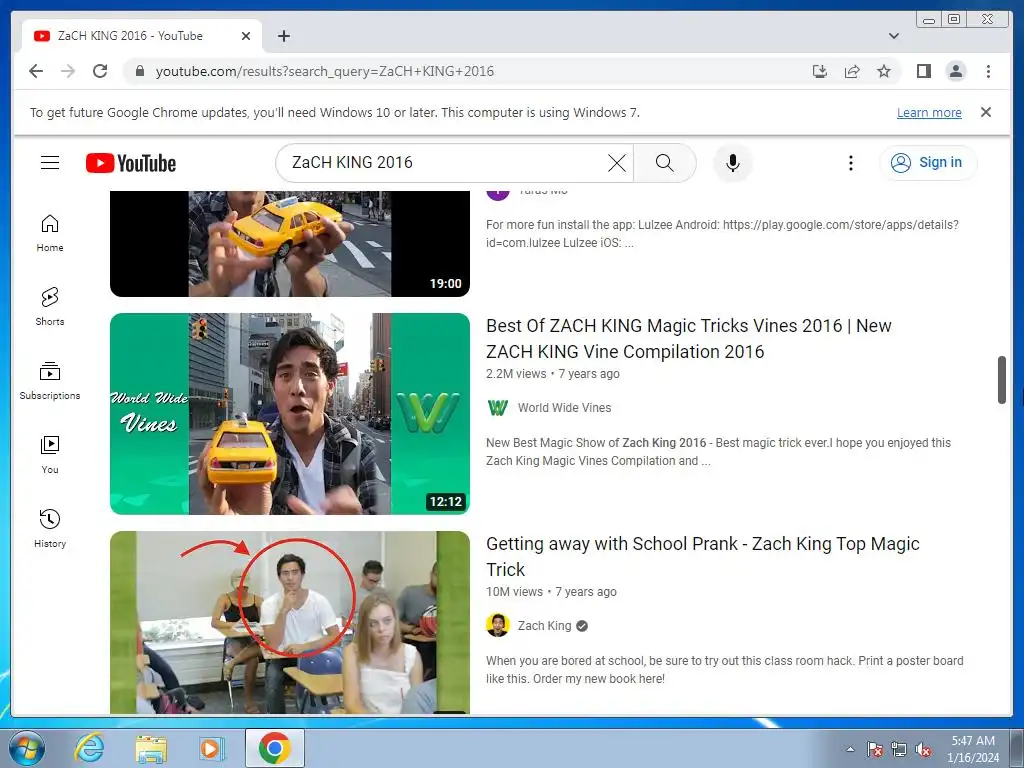This screenshot has width=1024, height=768.
Task: Click the Chrome taskbar button
Action: click(x=275, y=748)
